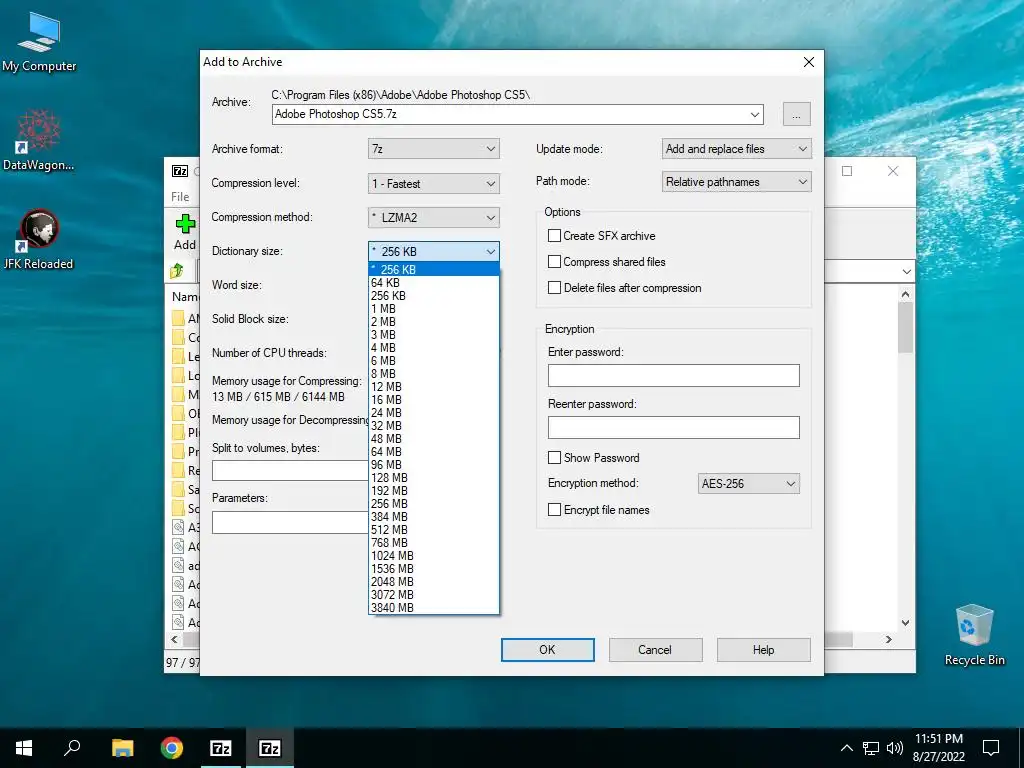1024x768 pixels.
Task: Open Compression method LZMA2 dropdown
Action: coord(434,217)
